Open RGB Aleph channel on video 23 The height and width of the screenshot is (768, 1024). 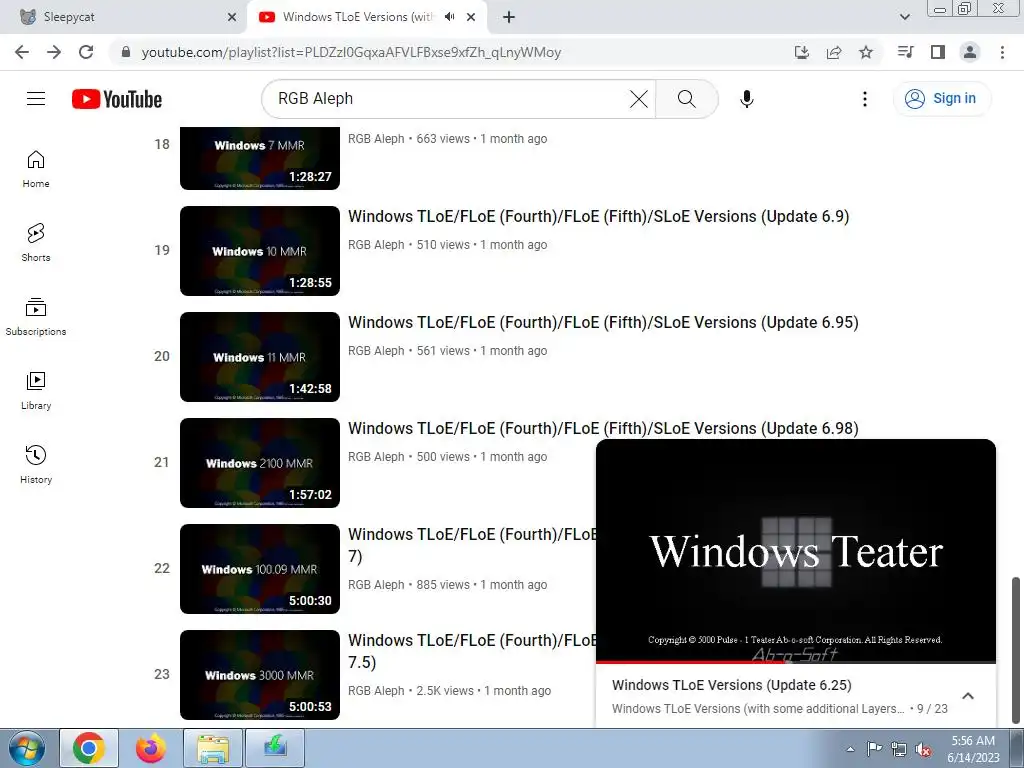(376, 691)
